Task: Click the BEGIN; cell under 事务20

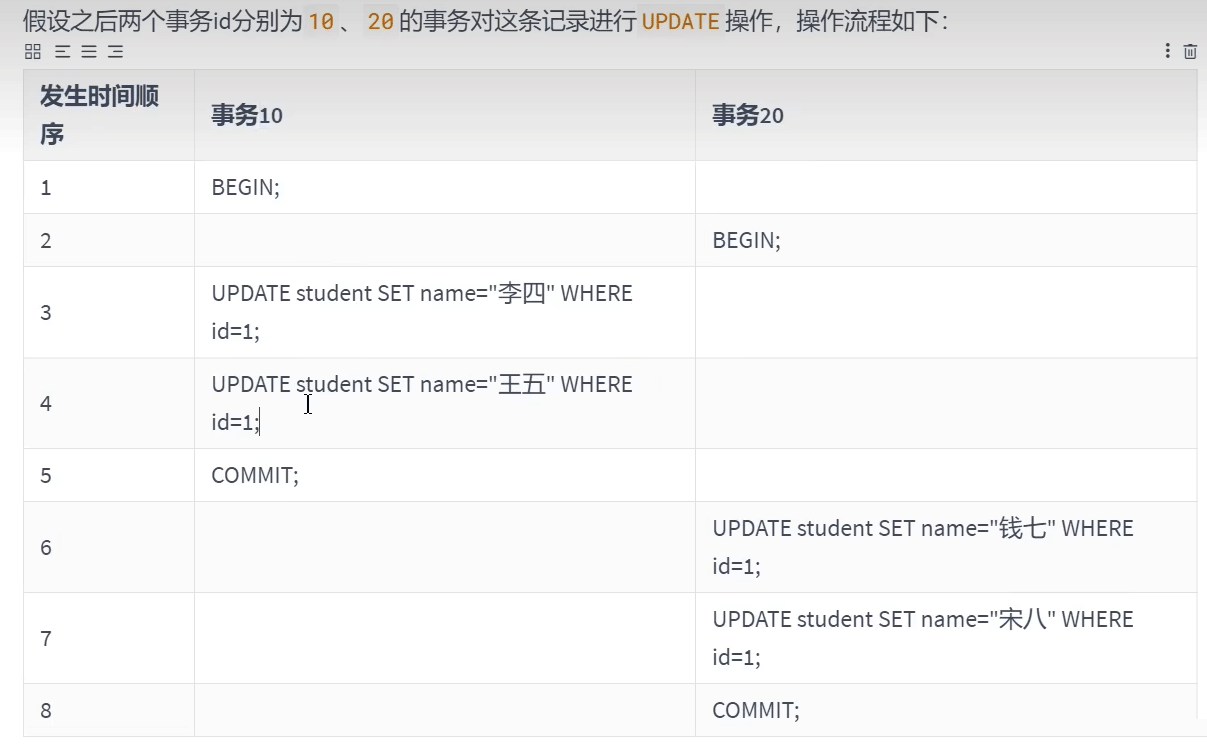Action: (x=747, y=240)
